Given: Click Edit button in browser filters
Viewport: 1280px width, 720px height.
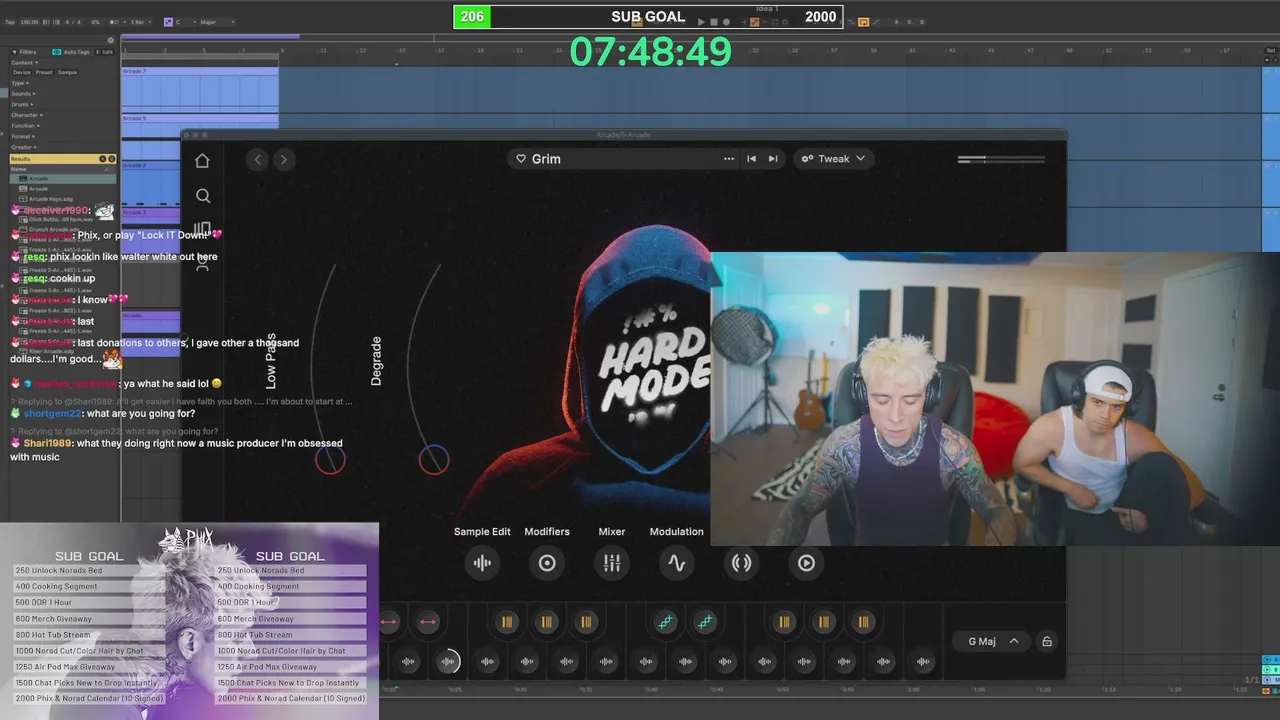Looking at the screenshot, I should [x=104, y=52].
